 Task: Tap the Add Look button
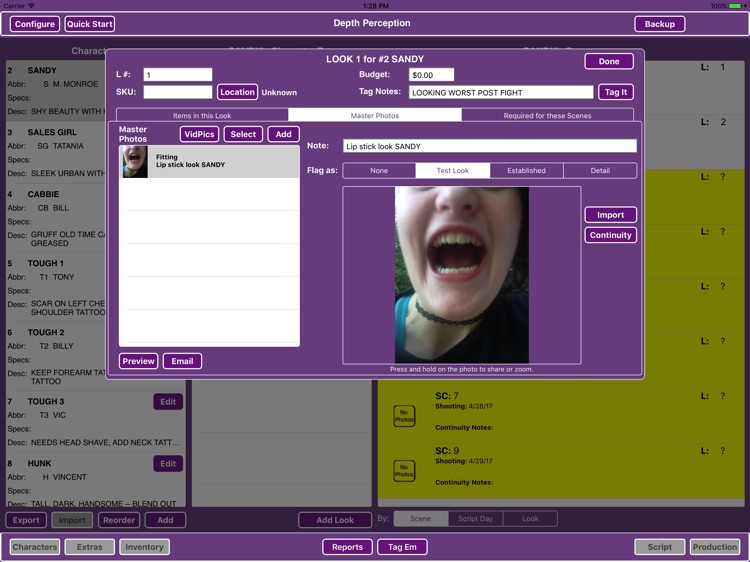coord(335,520)
